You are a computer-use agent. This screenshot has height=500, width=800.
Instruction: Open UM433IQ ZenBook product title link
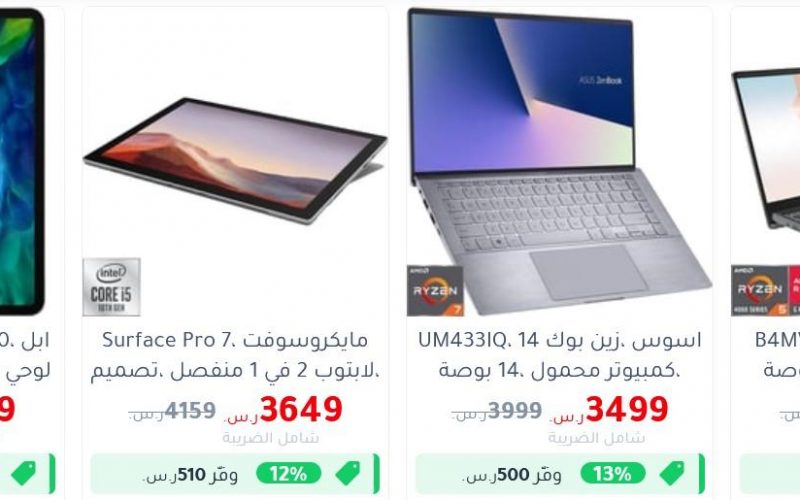(559, 355)
